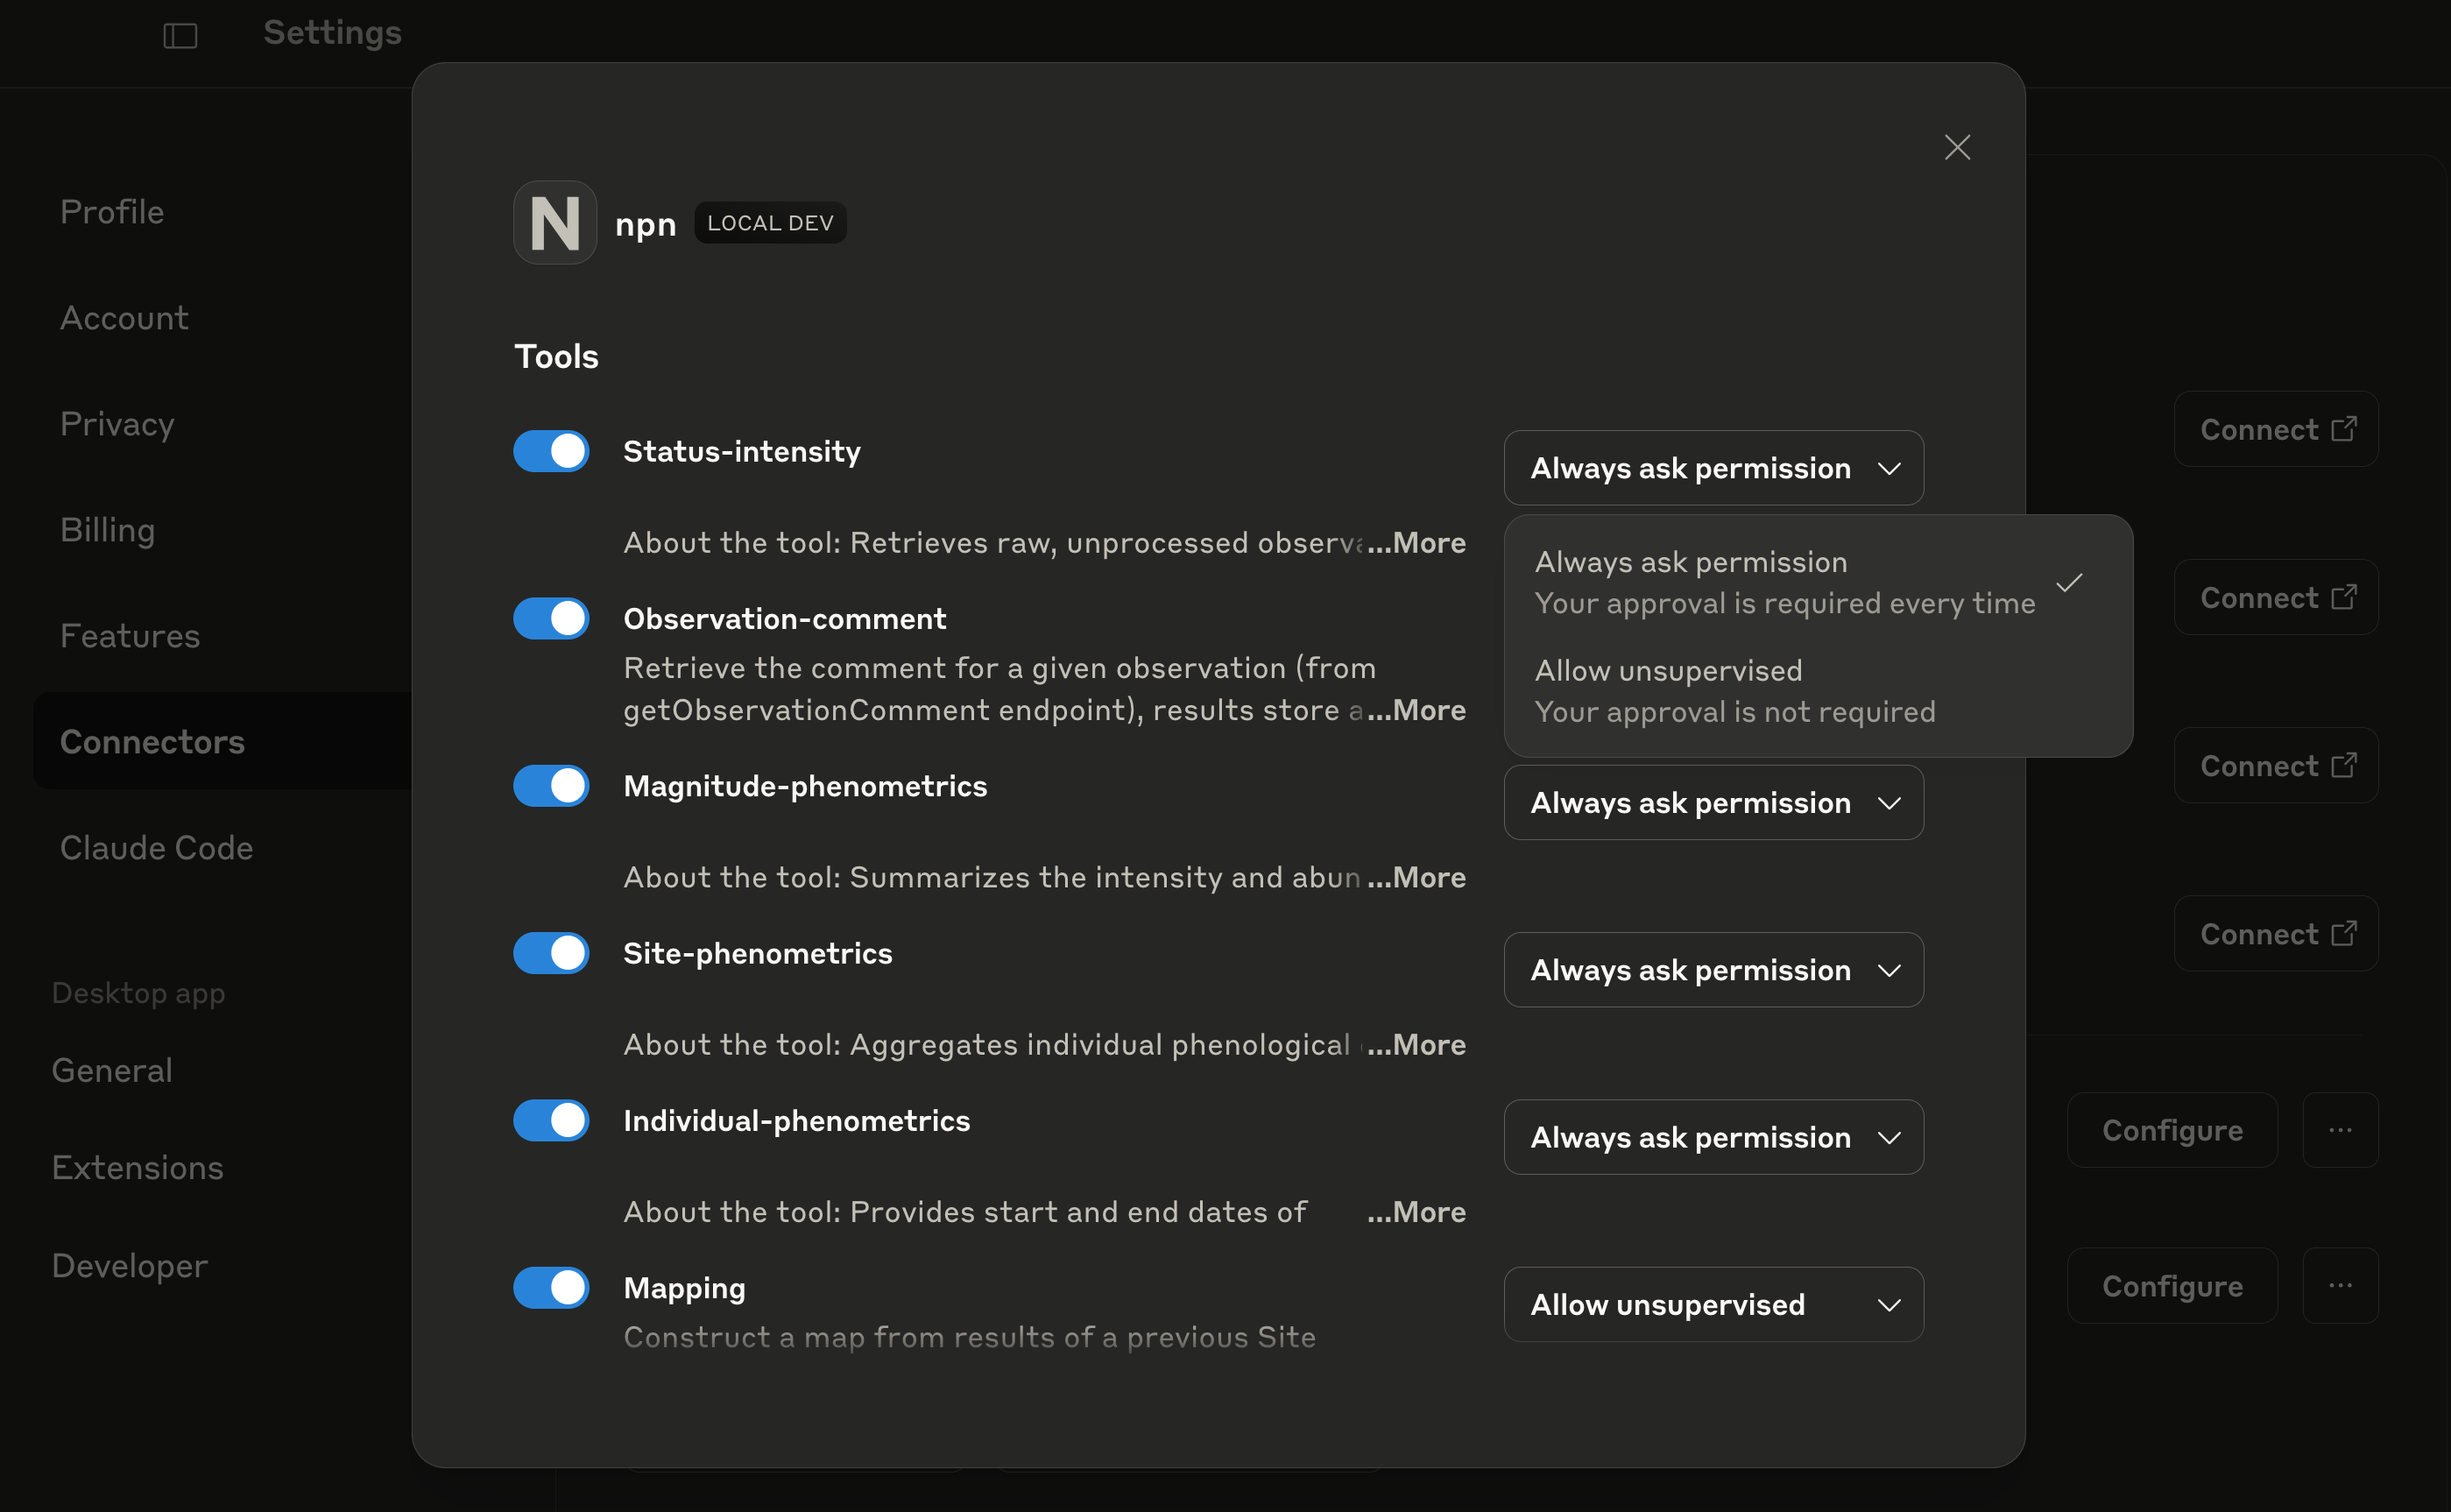Image resolution: width=2451 pixels, height=1512 pixels.
Task: Turn off the Mapping tool toggle
Action: [551, 1287]
